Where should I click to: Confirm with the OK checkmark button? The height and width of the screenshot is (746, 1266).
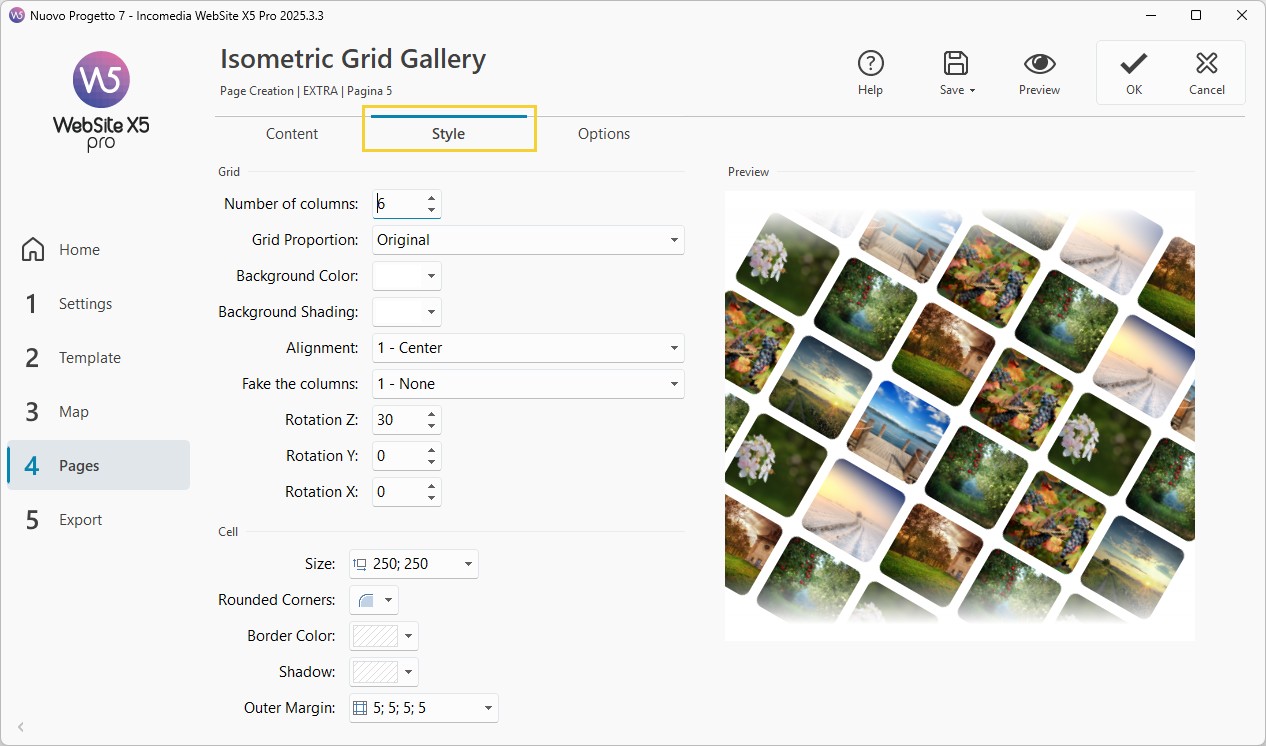(1133, 73)
